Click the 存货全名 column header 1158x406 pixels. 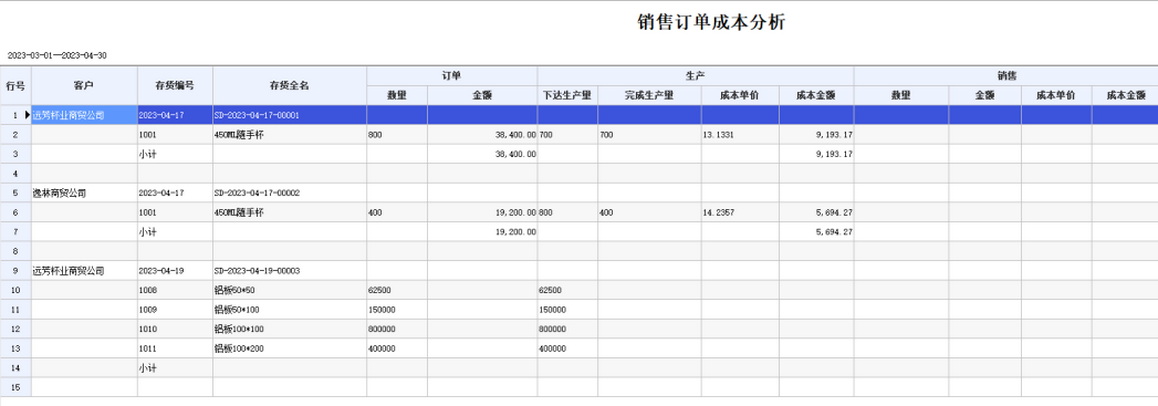click(289, 85)
